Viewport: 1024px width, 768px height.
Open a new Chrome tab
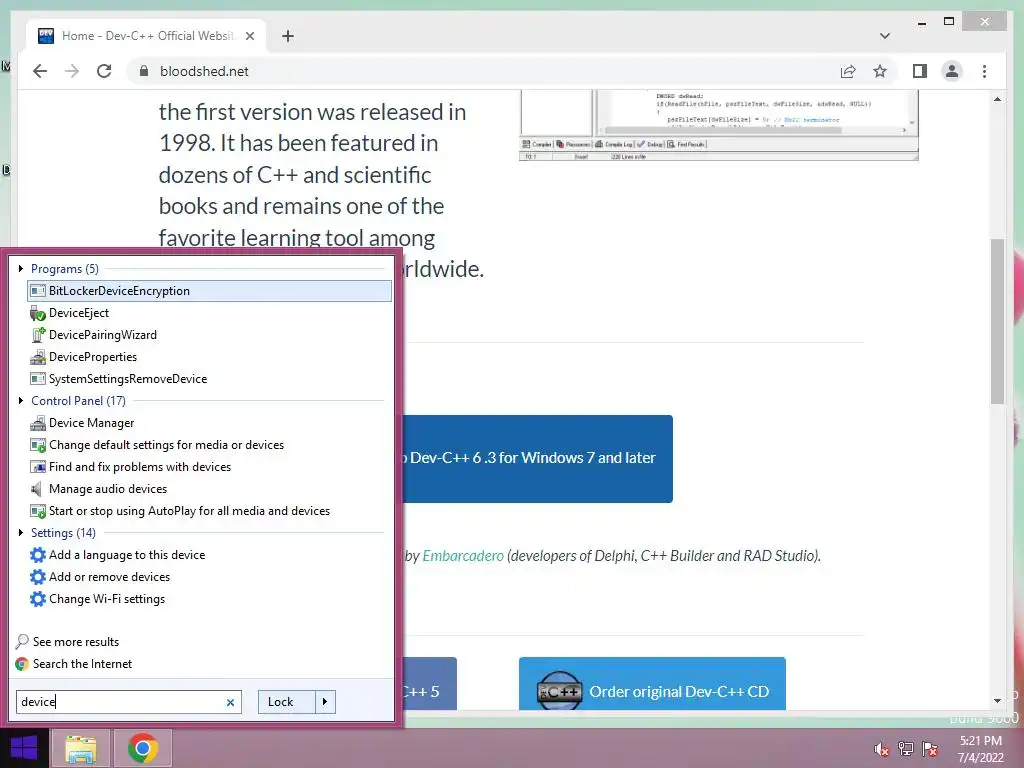[288, 36]
